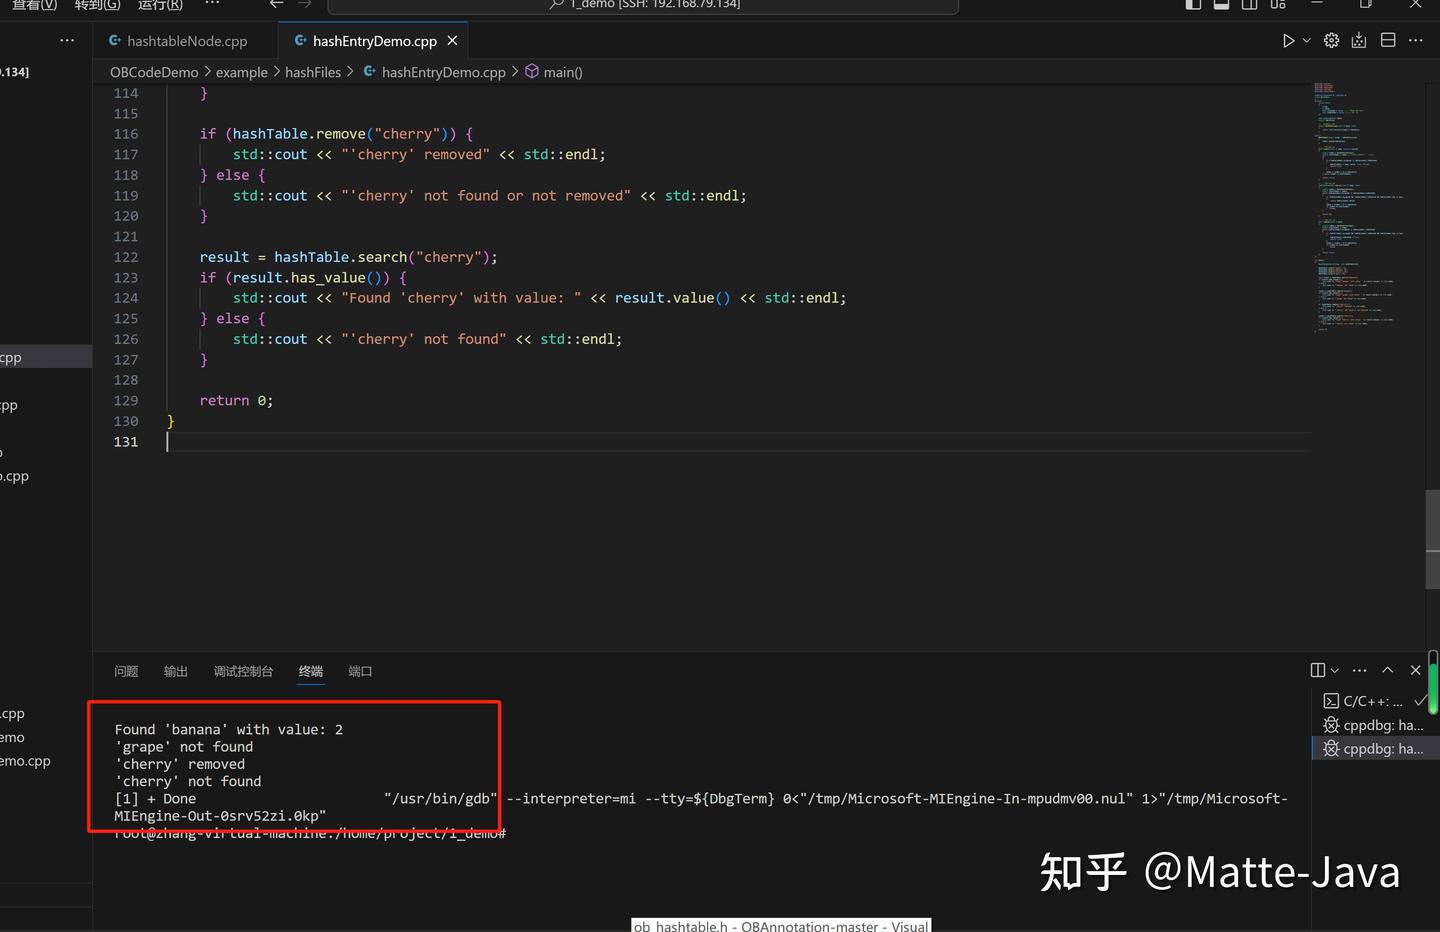Viewport: 1440px width, 932px height.
Task: Open the sidebar's more actions ellipsis
Action: pos(67,41)
